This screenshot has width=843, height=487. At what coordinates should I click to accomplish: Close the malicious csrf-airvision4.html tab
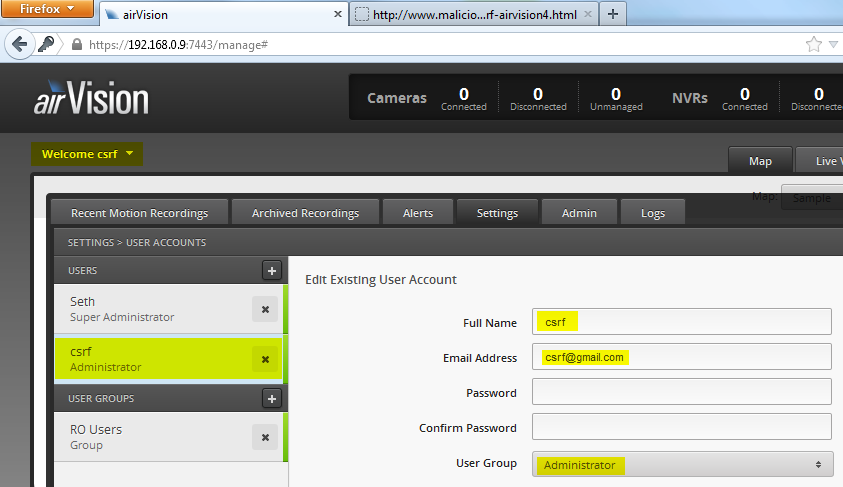[588, 14]
